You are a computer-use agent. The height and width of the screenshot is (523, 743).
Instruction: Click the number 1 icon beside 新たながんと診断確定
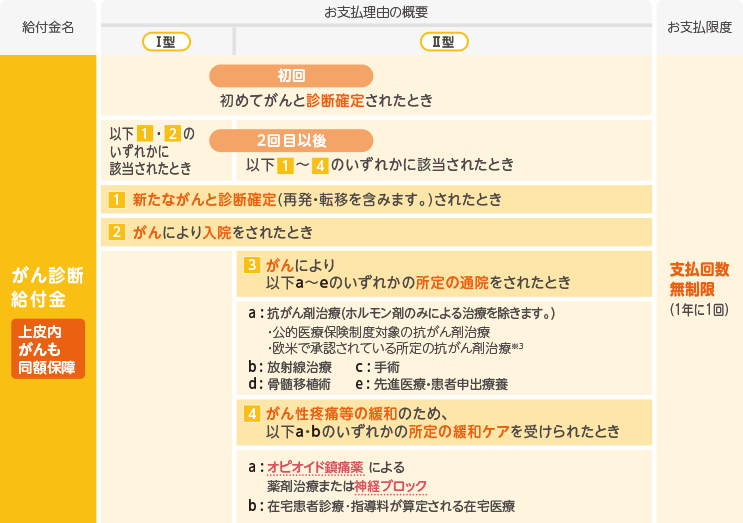tap(118, 199)
